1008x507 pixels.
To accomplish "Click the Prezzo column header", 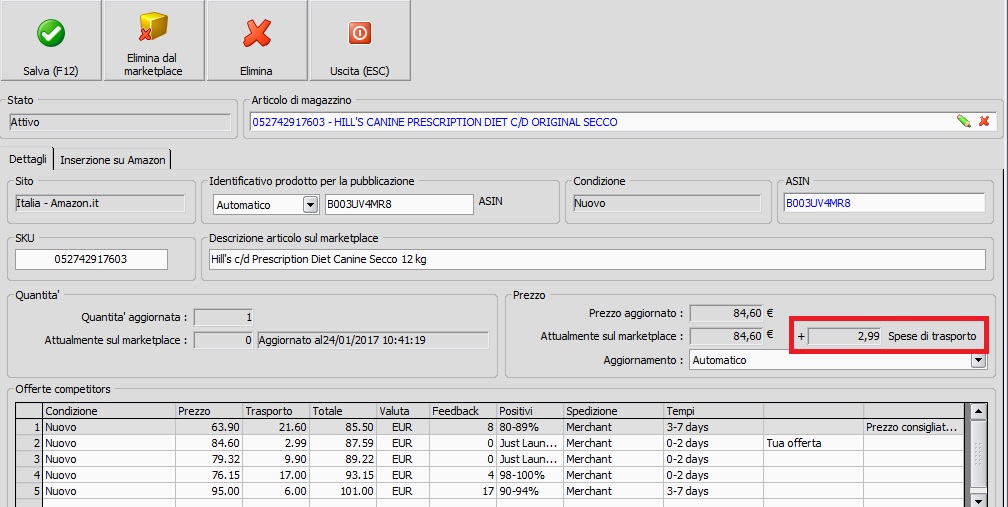I will point(208,410).
